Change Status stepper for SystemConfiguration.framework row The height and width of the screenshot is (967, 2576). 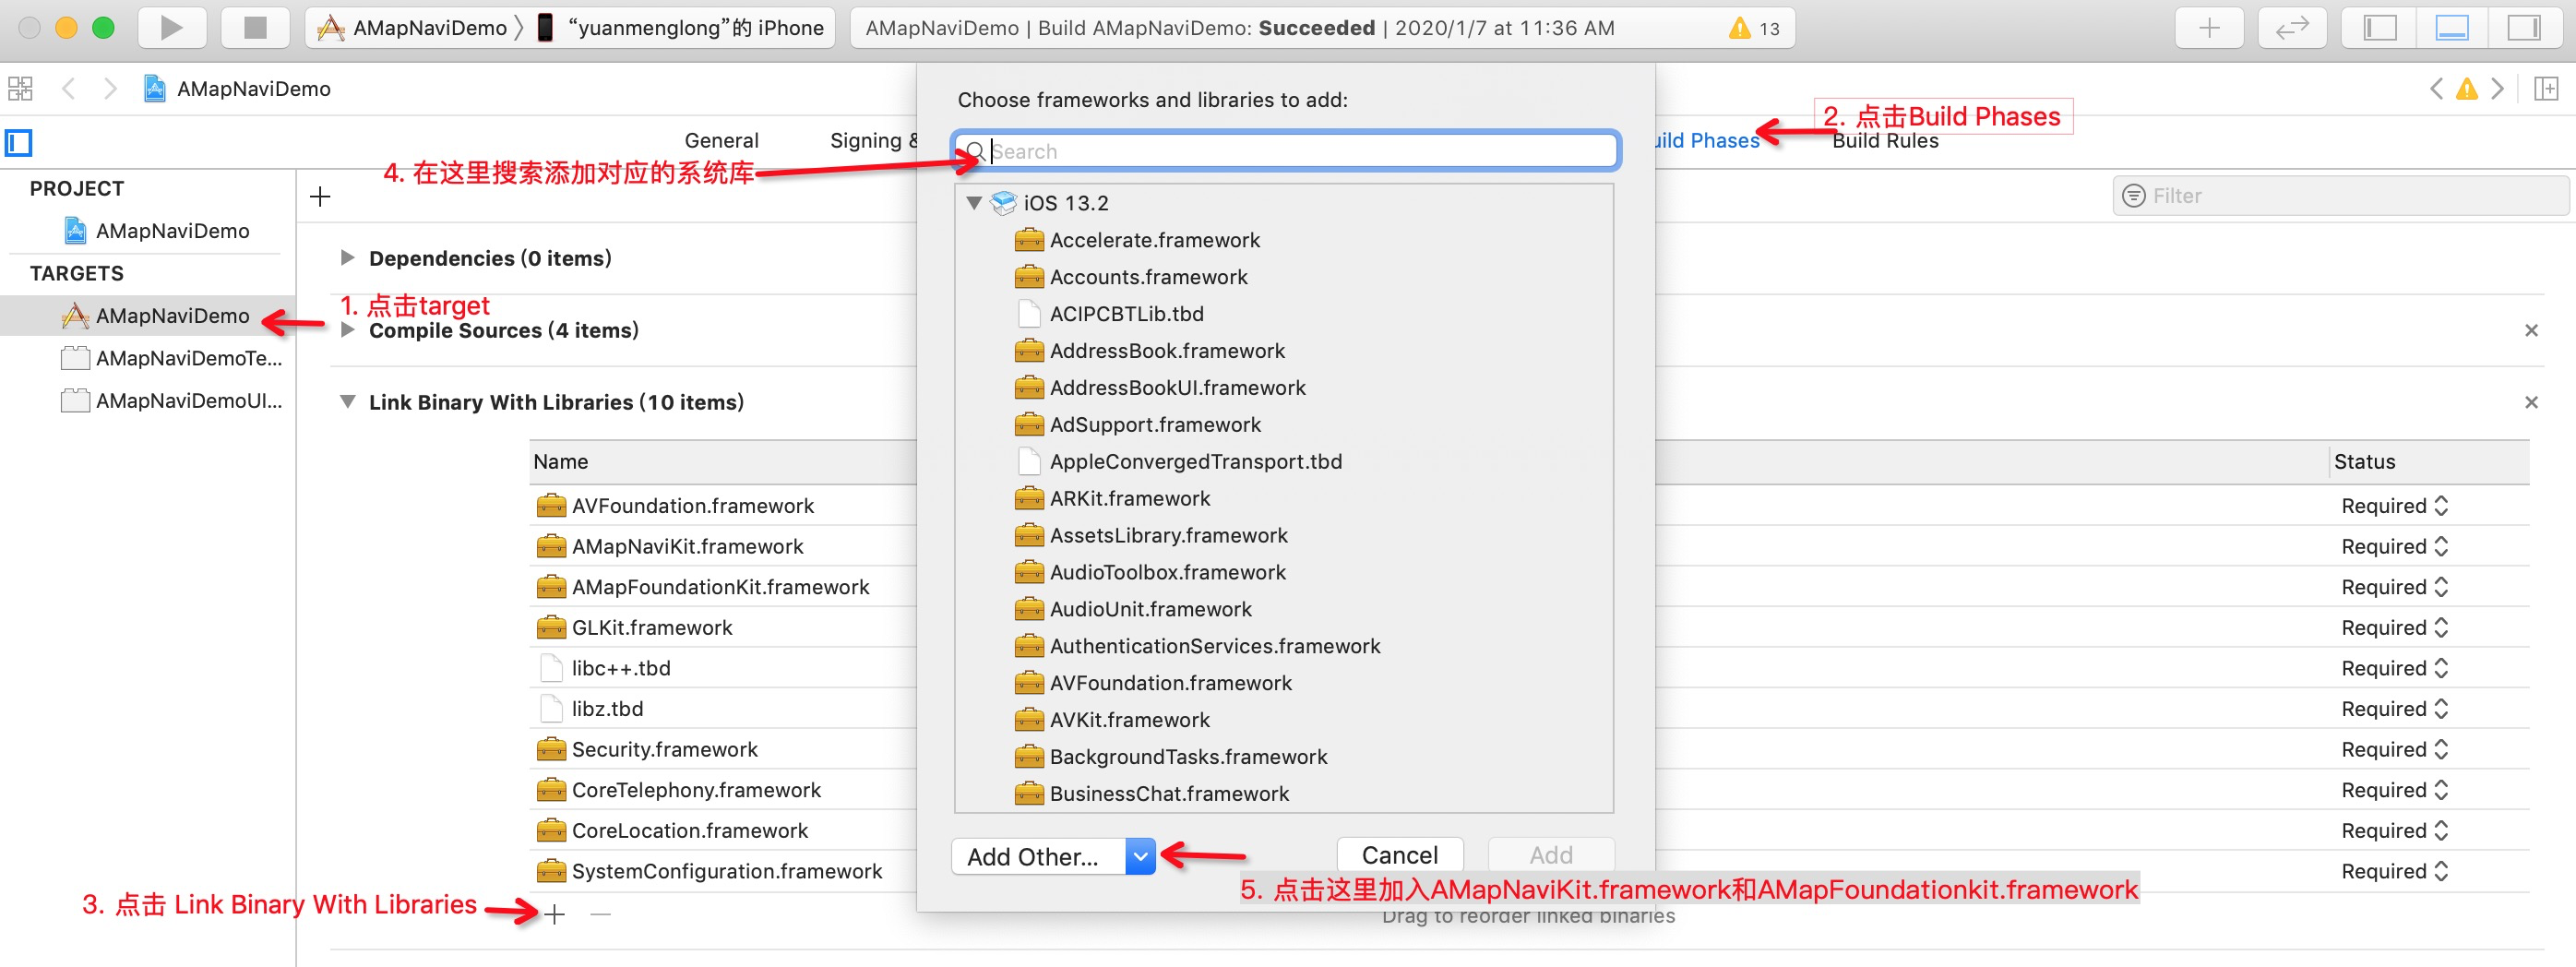2441,872
